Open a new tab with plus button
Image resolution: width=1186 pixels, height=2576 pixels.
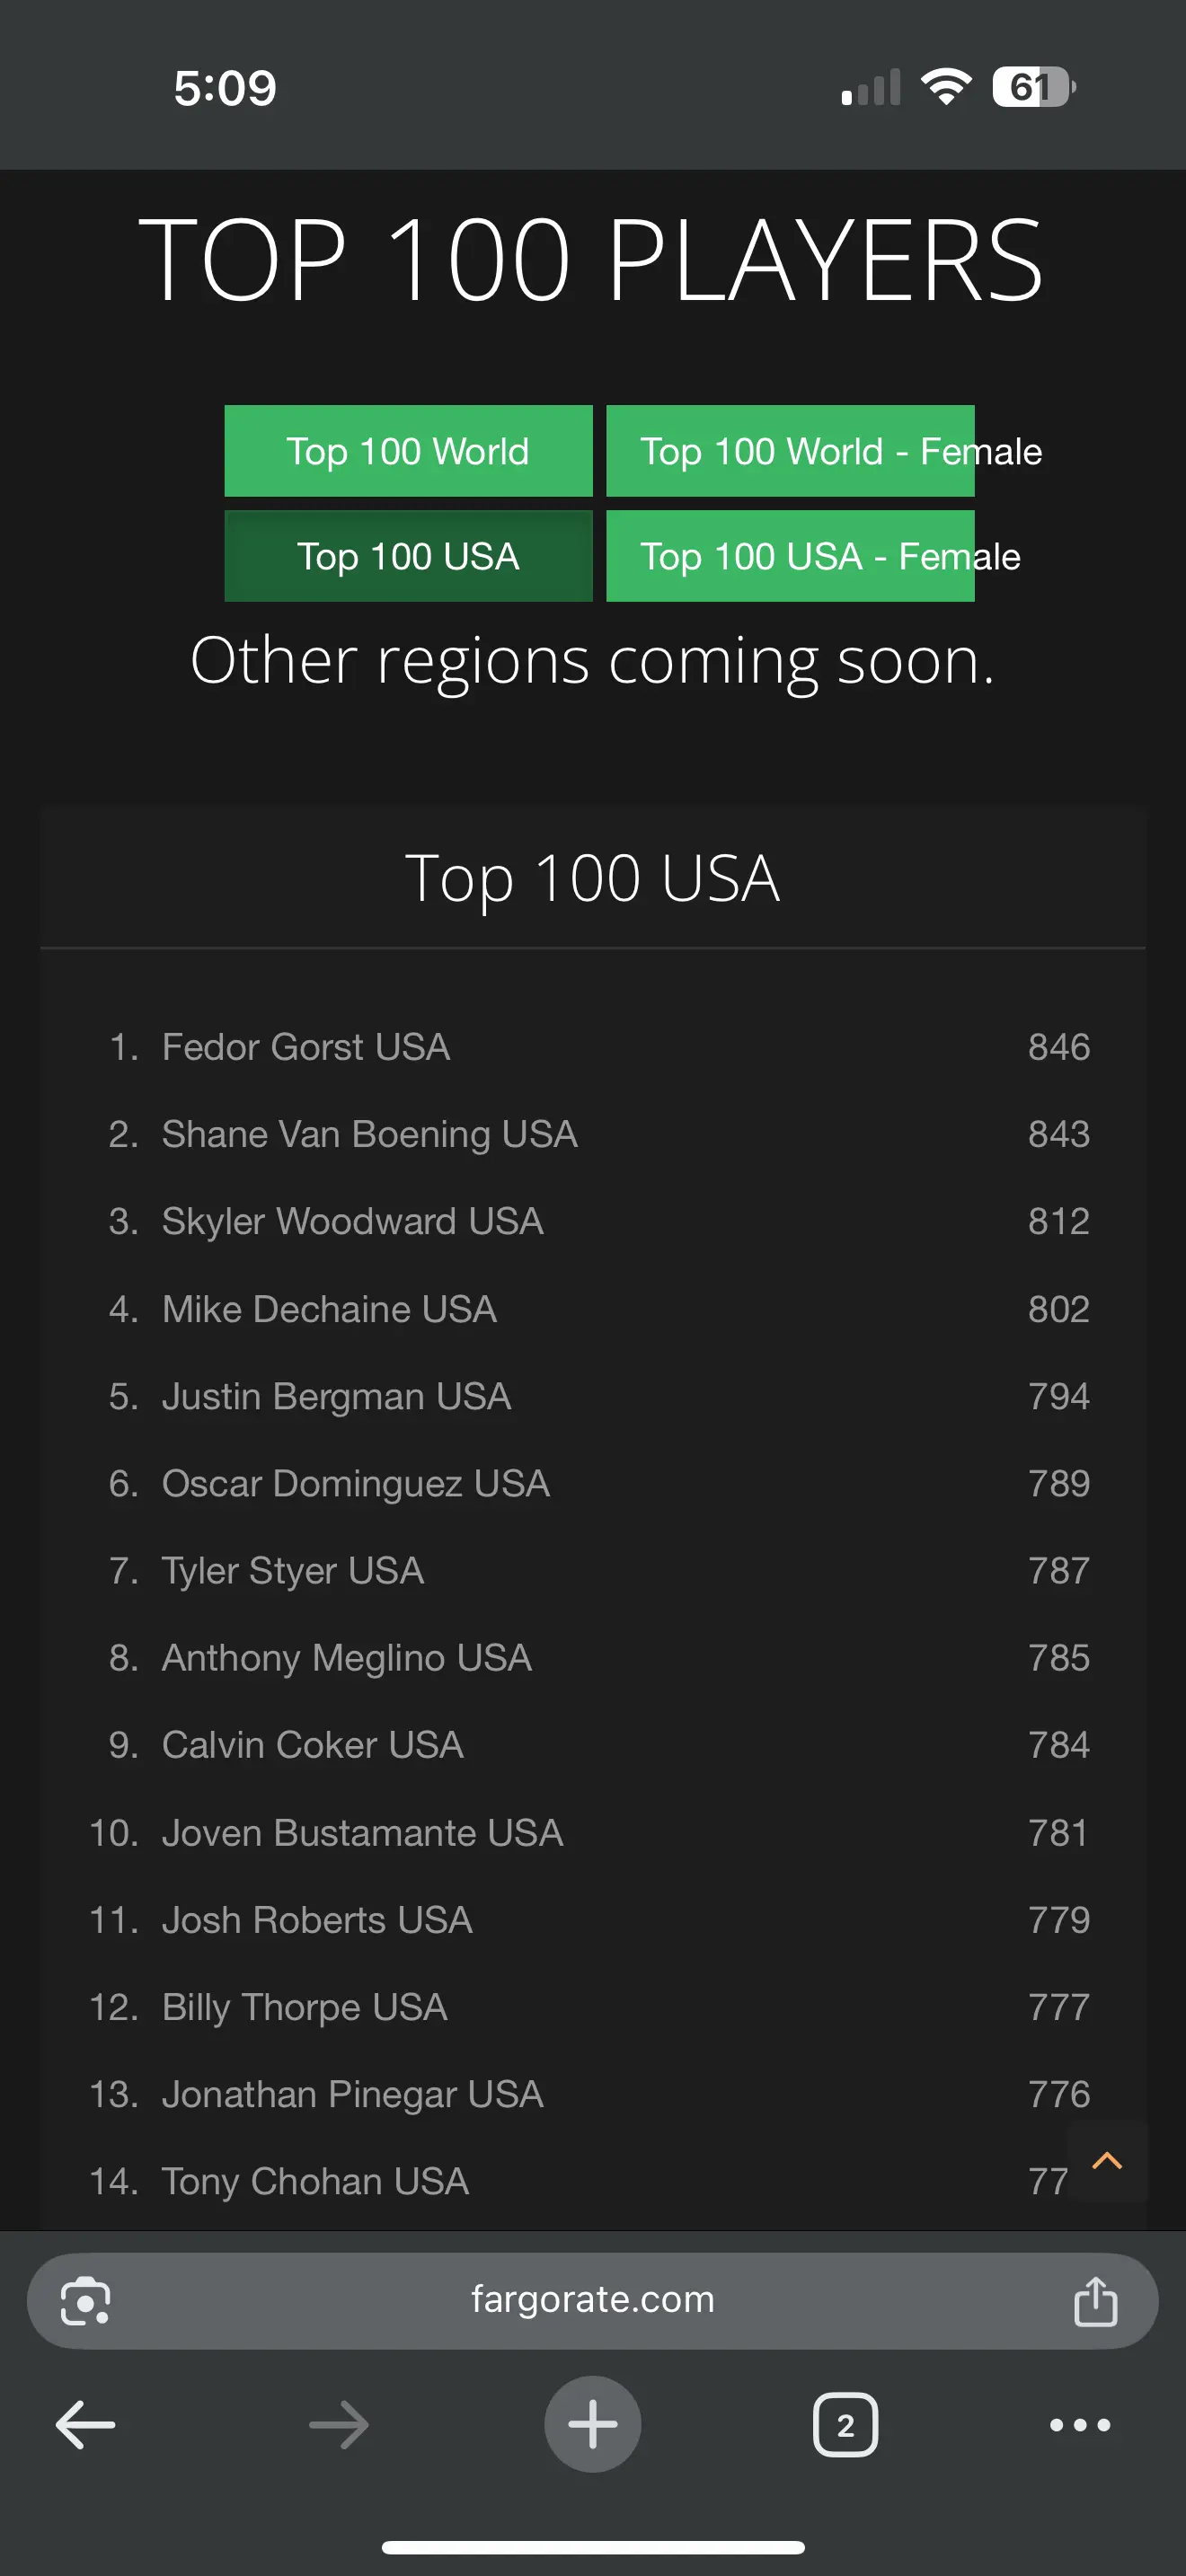(x=592, y=2425)
